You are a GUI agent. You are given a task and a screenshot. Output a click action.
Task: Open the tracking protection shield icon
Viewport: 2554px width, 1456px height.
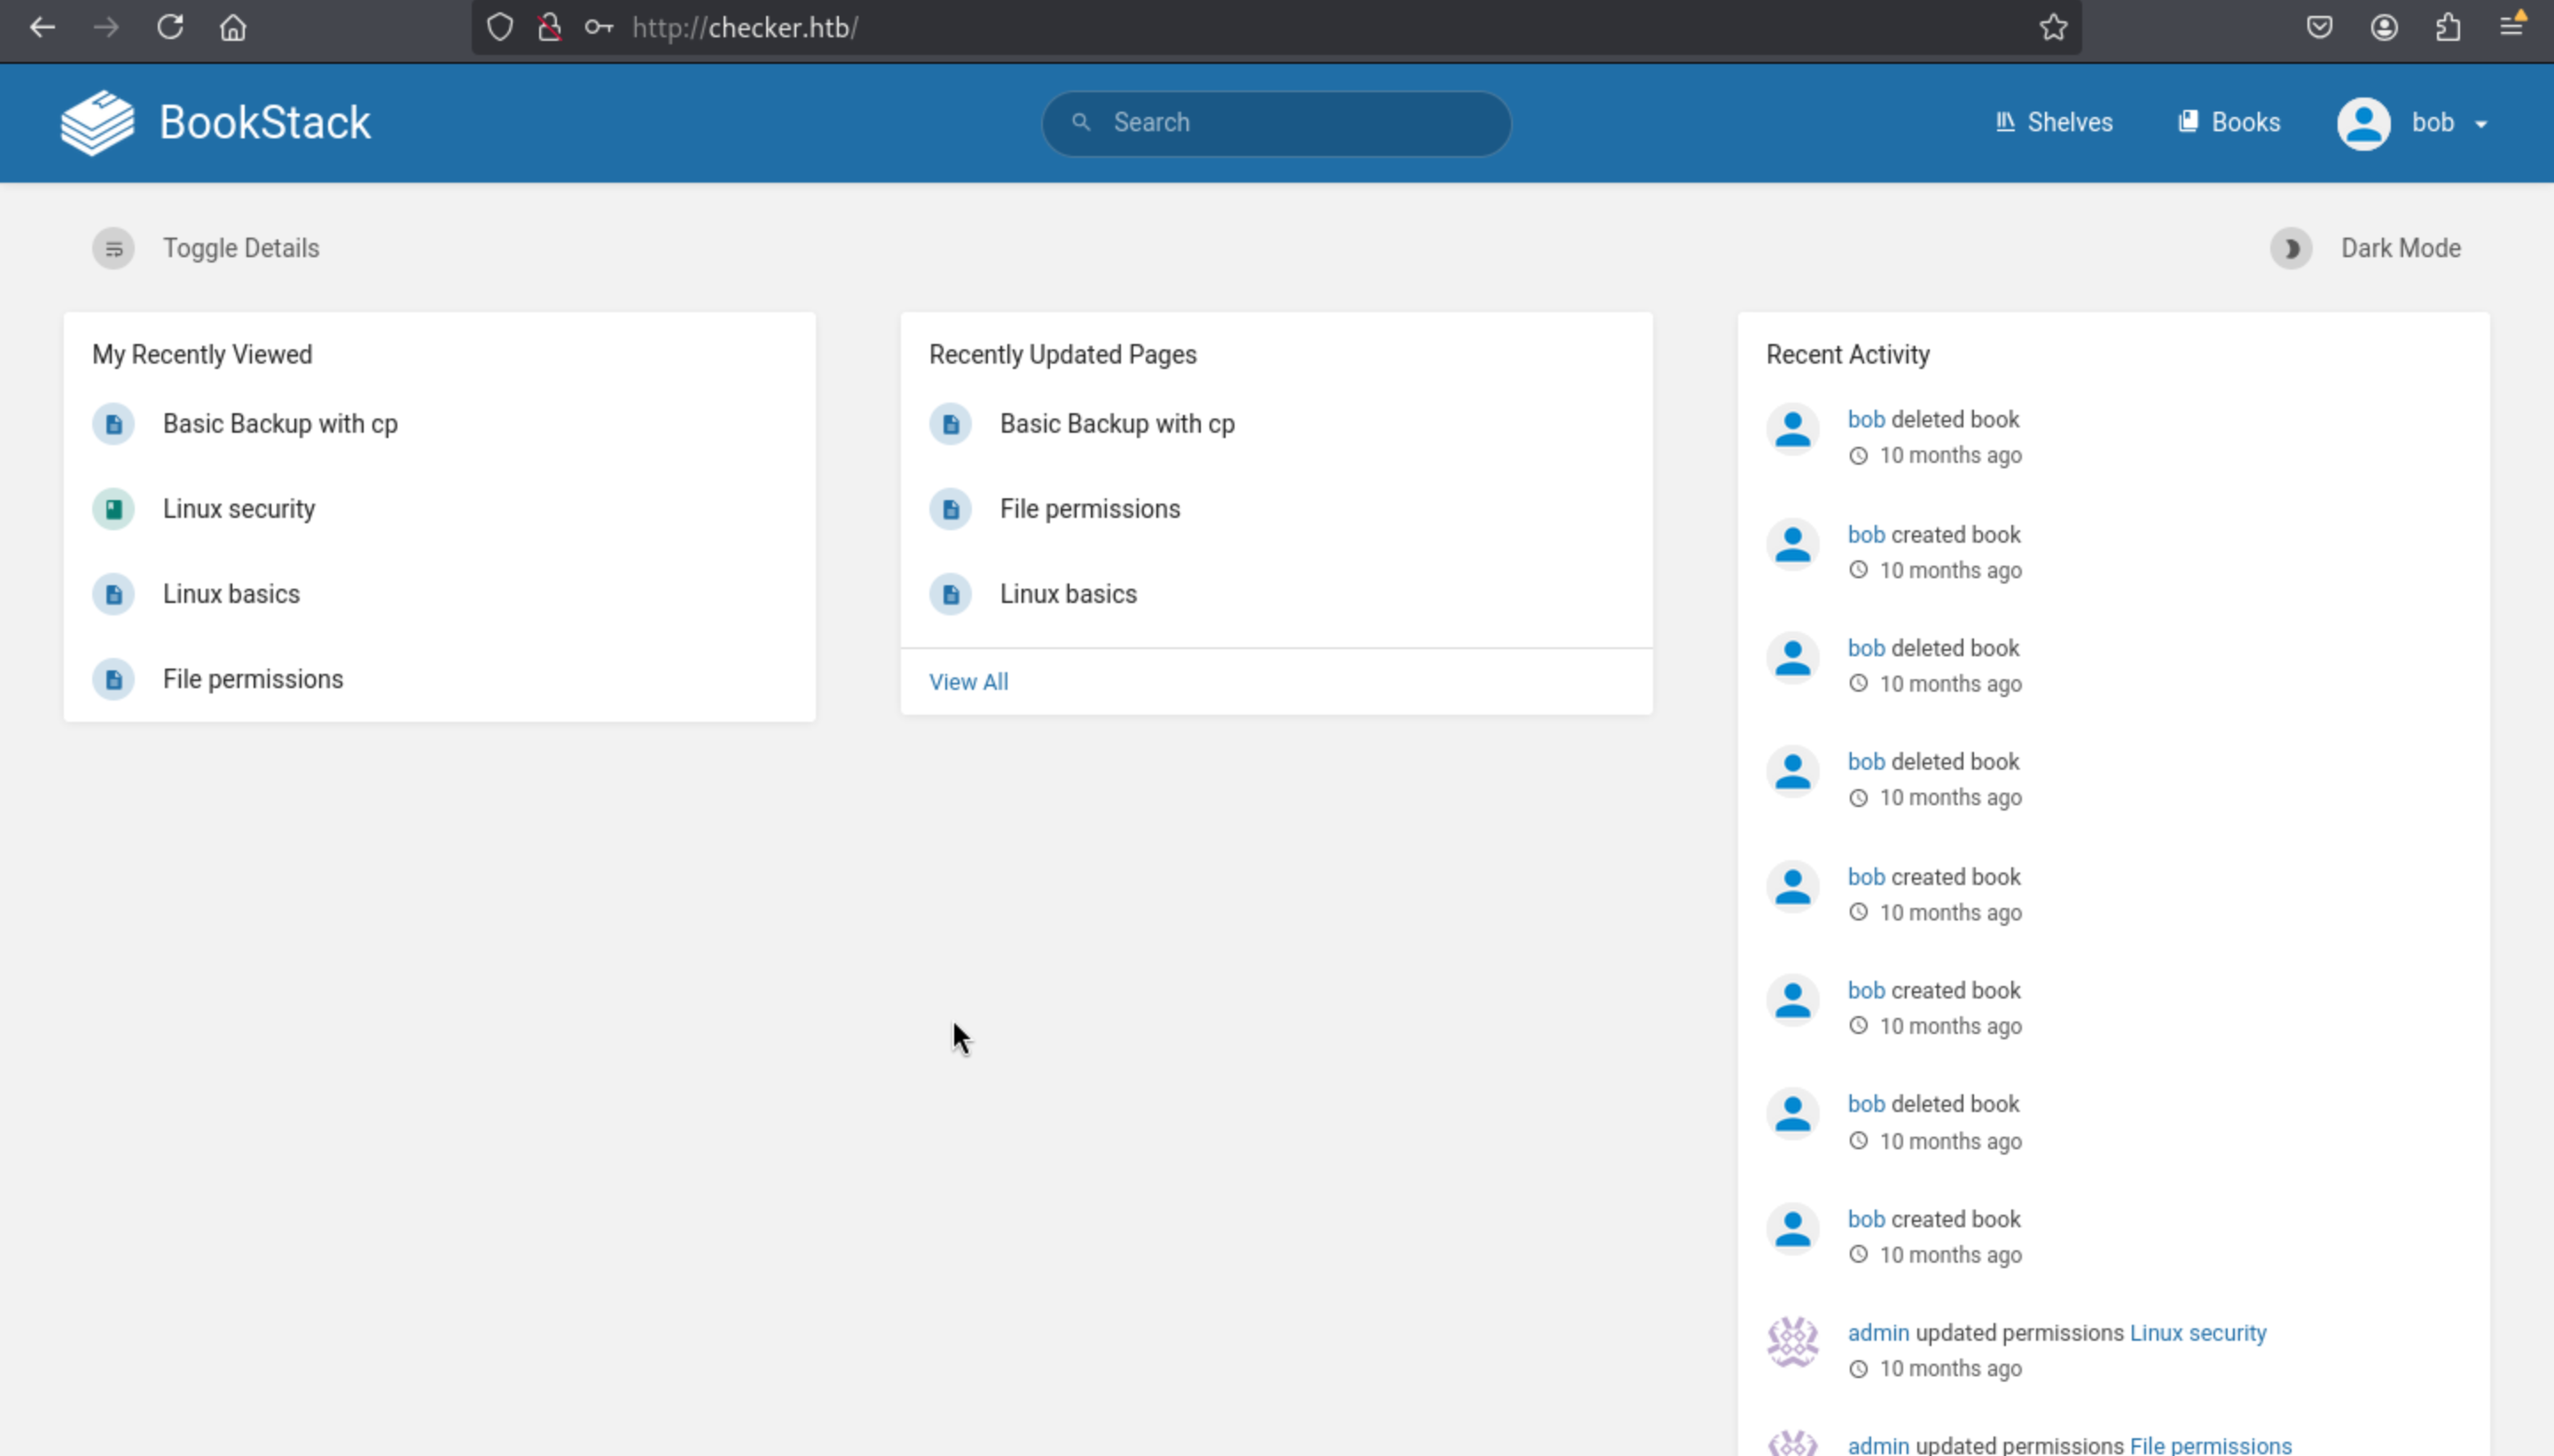[500, 27]
